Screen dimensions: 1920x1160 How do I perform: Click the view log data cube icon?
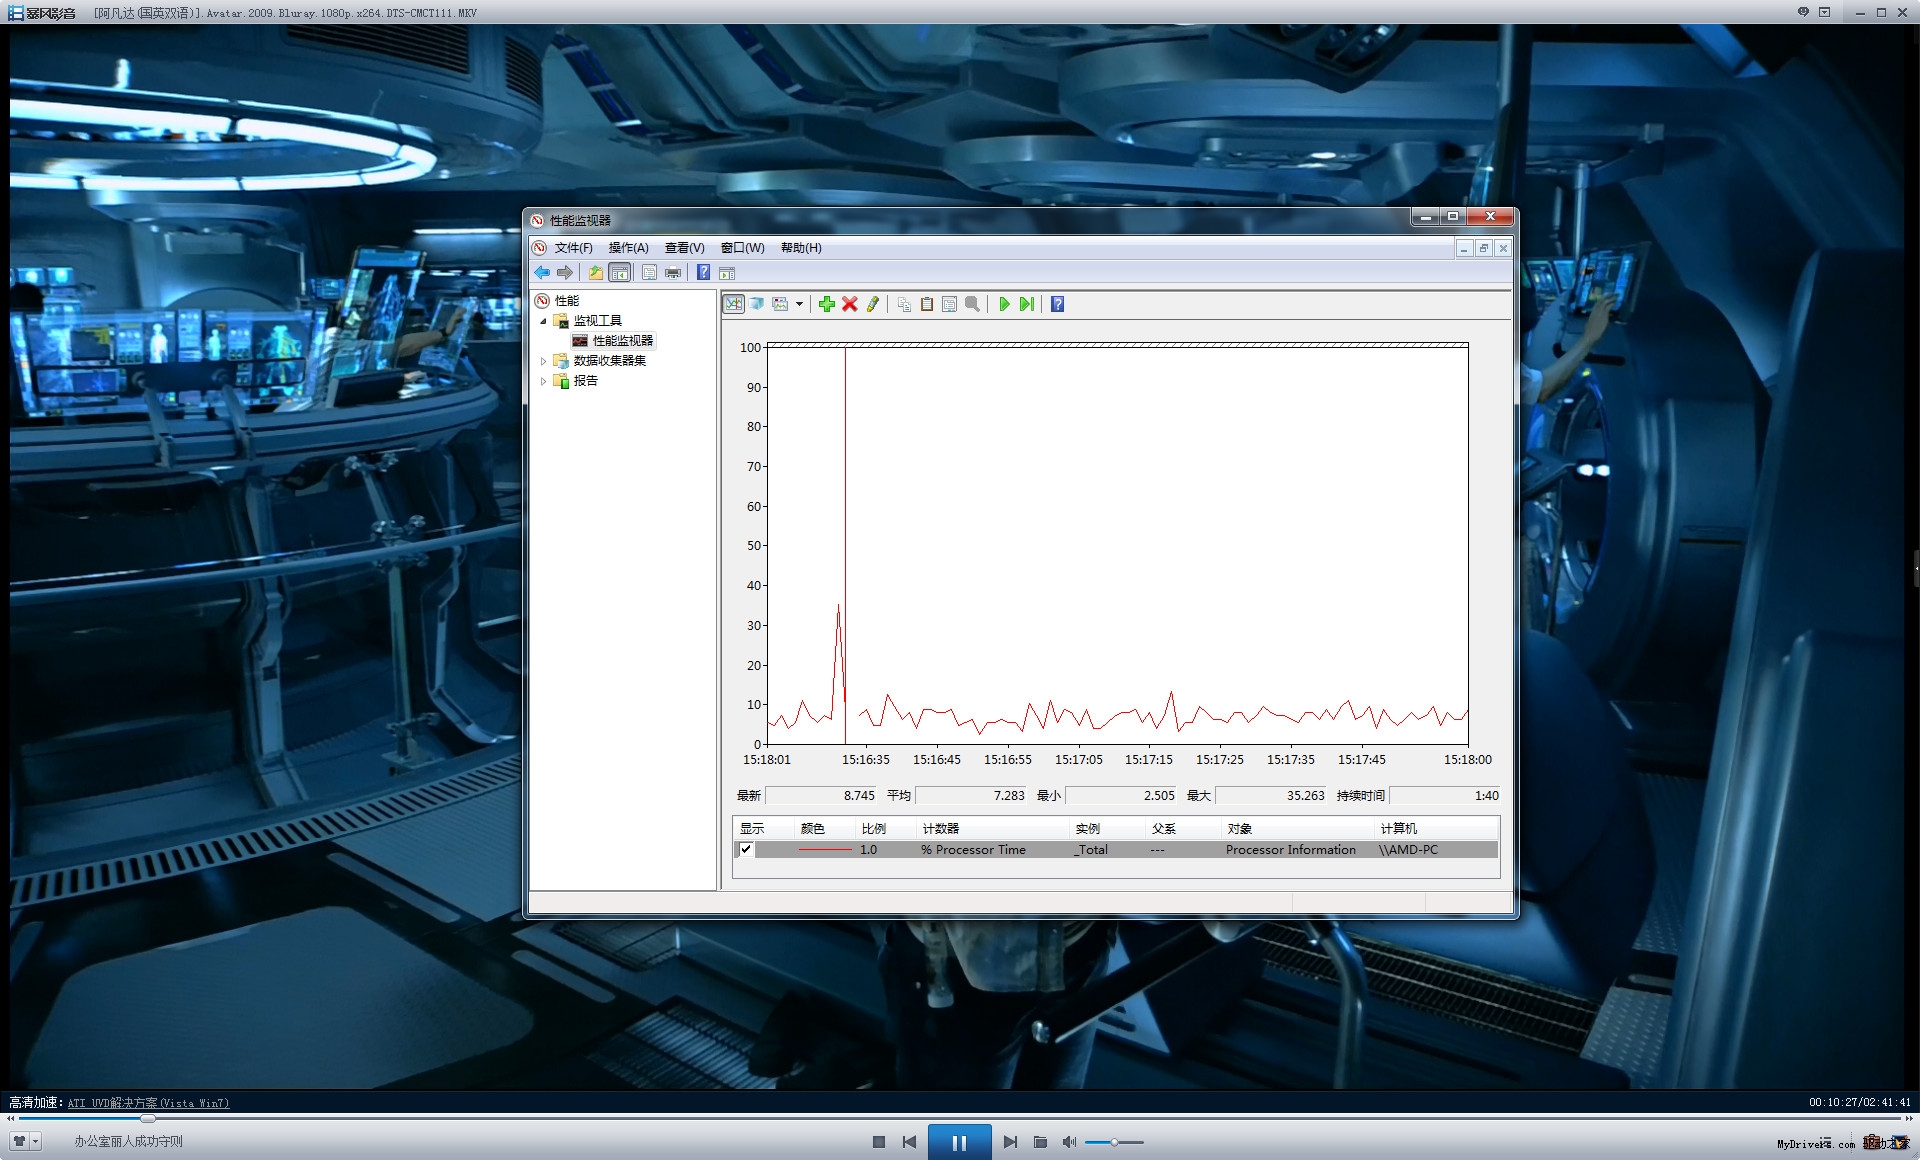pyautogui.click(x=757, y=304)
